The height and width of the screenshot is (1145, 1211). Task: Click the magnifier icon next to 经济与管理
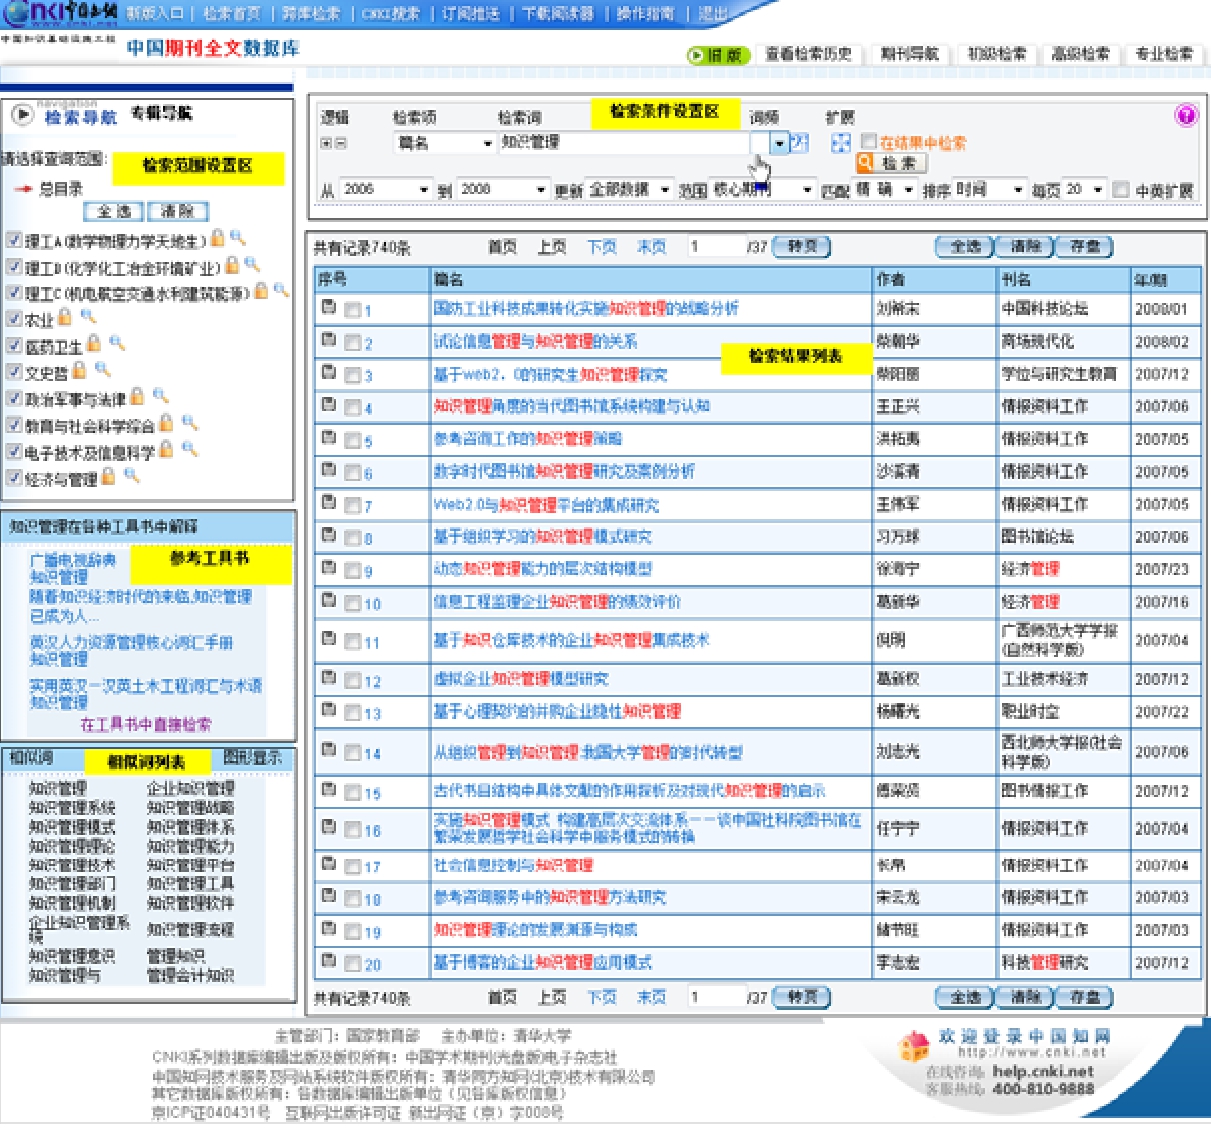pos(131,476)
